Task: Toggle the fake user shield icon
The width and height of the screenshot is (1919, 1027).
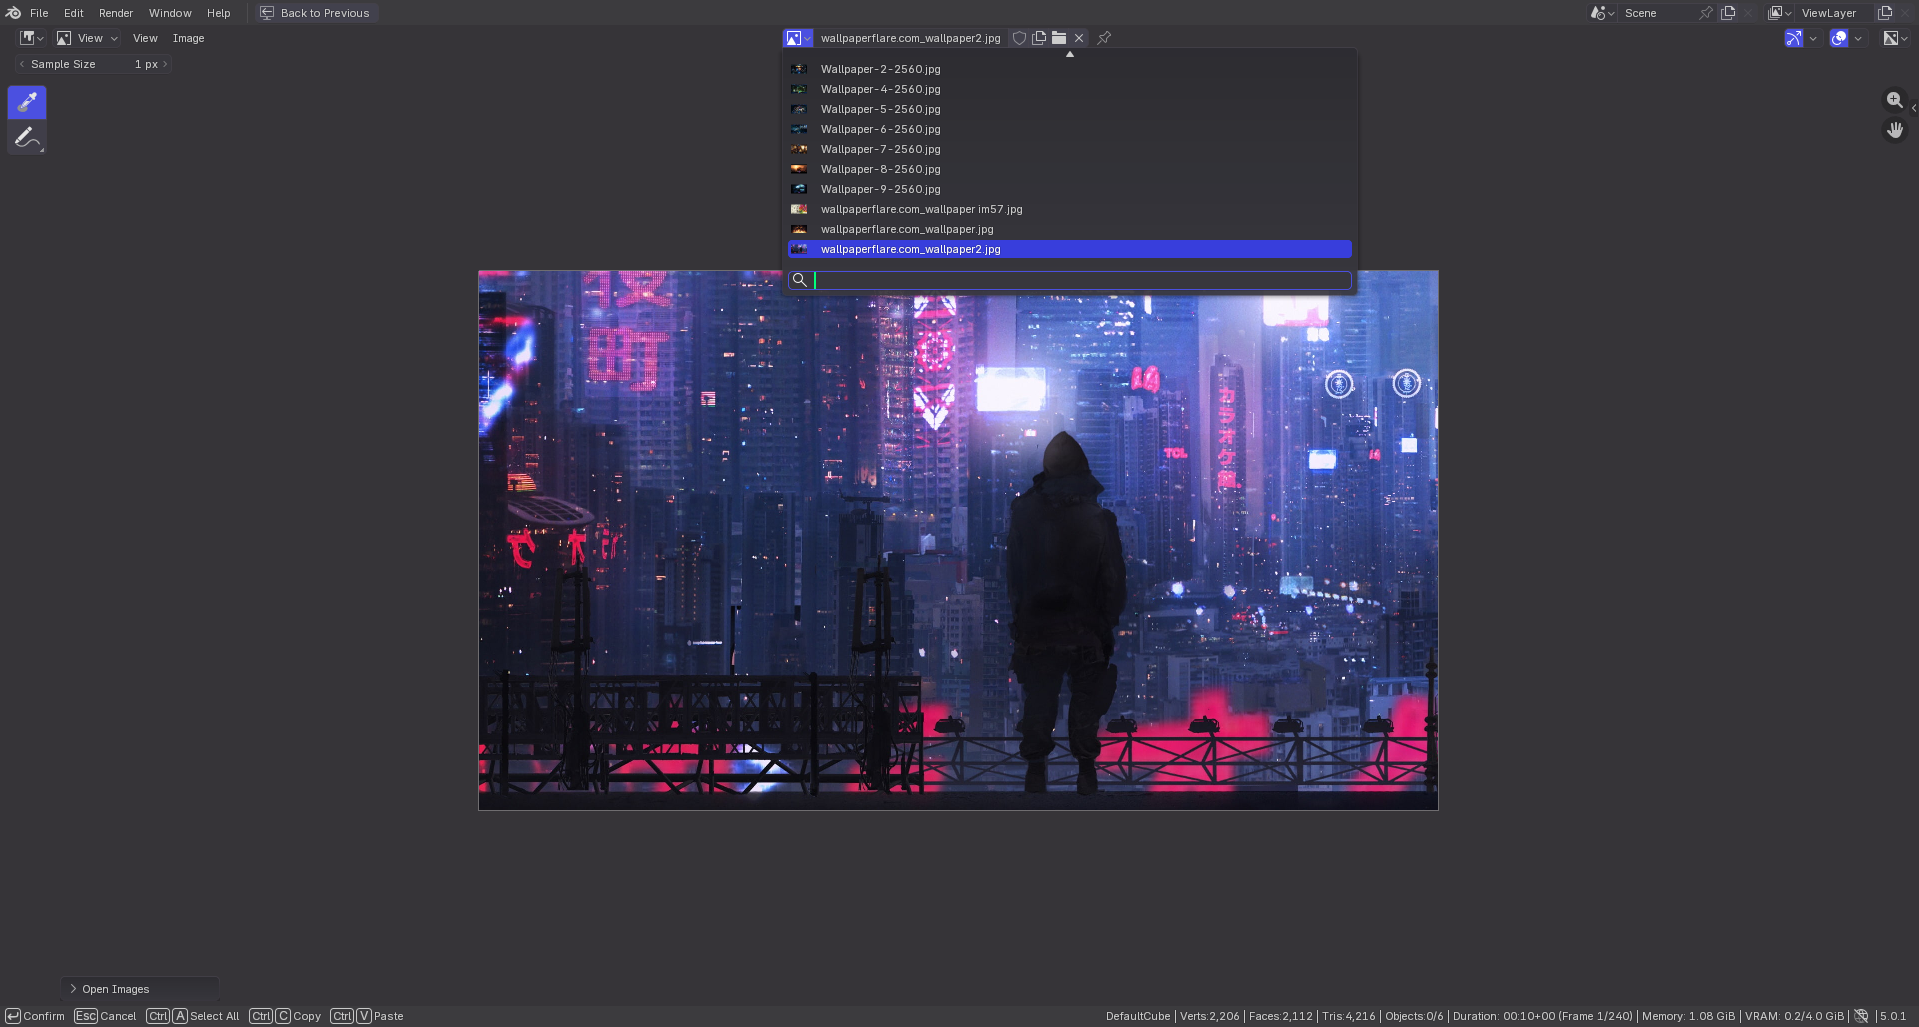Action: pos(1019,38)
